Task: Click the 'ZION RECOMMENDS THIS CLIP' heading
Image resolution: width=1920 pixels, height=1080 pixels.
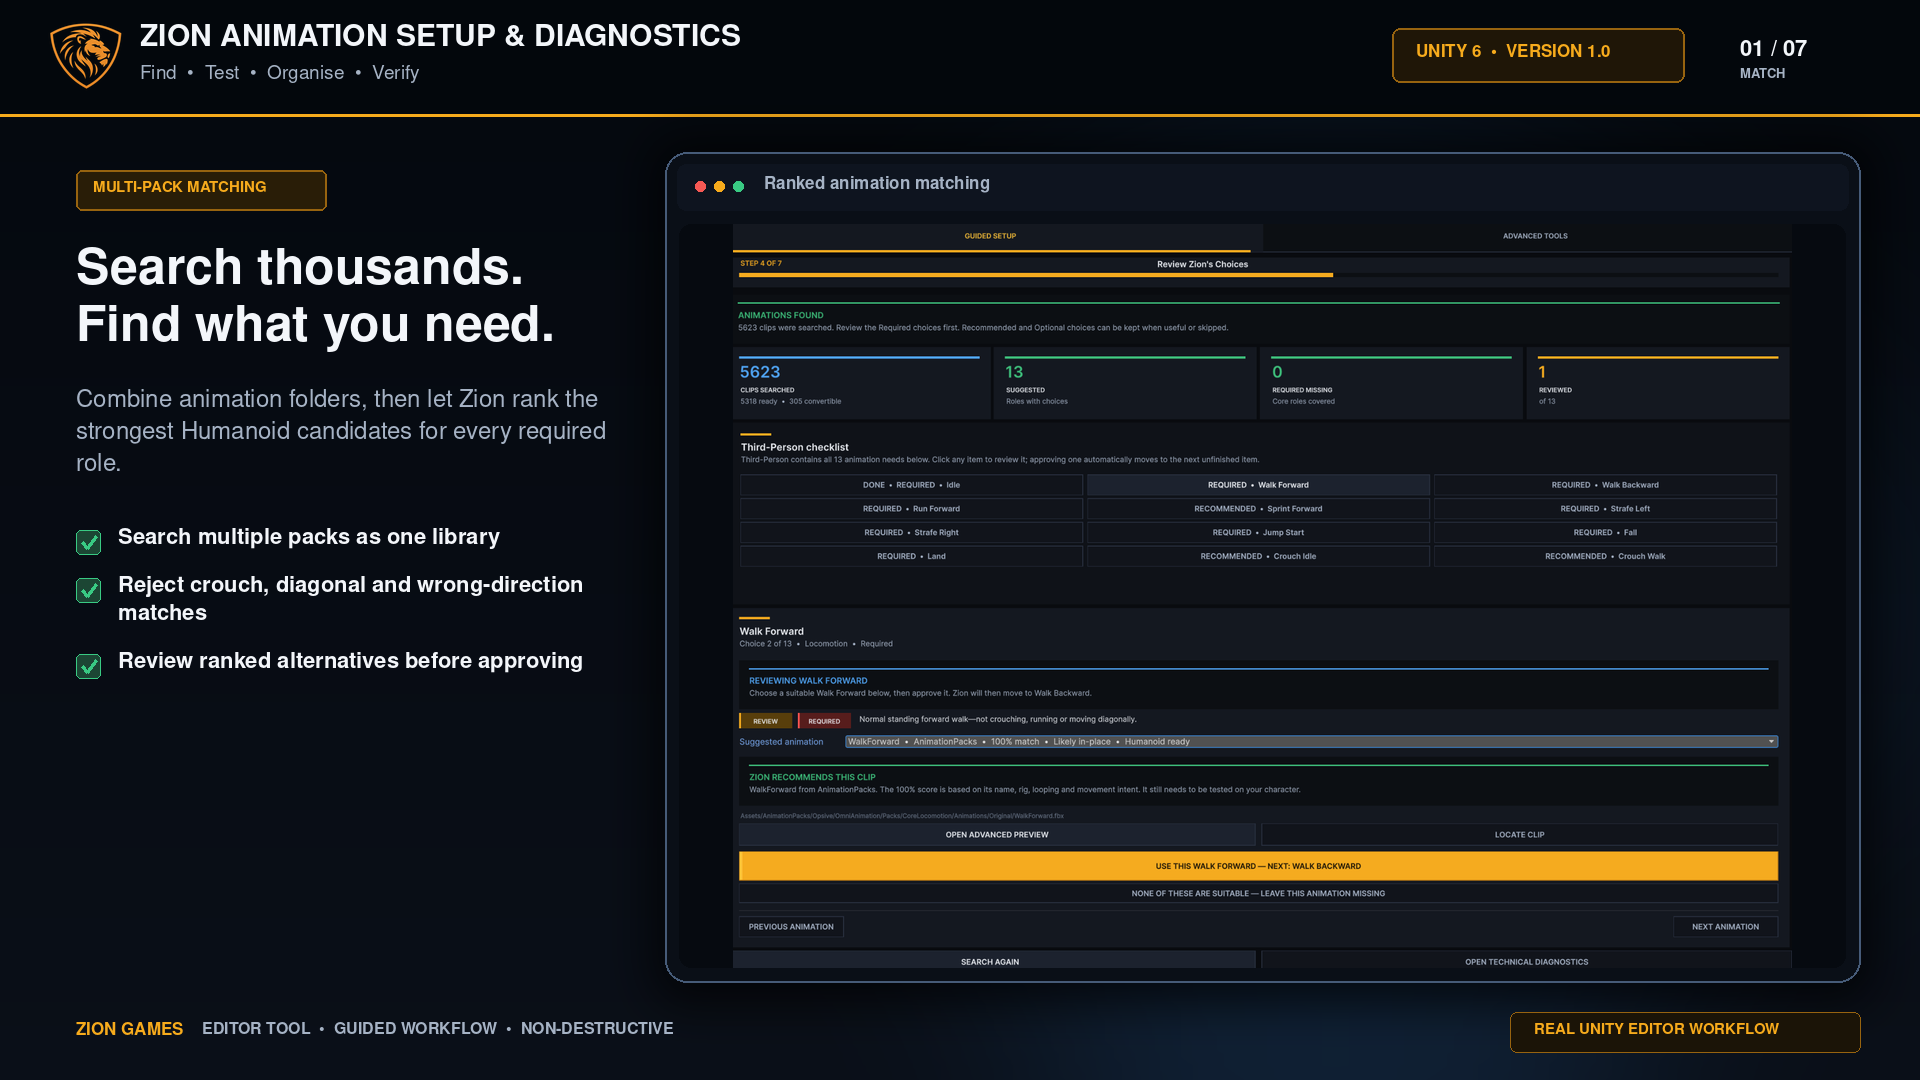Action: [x=812, y=777]
